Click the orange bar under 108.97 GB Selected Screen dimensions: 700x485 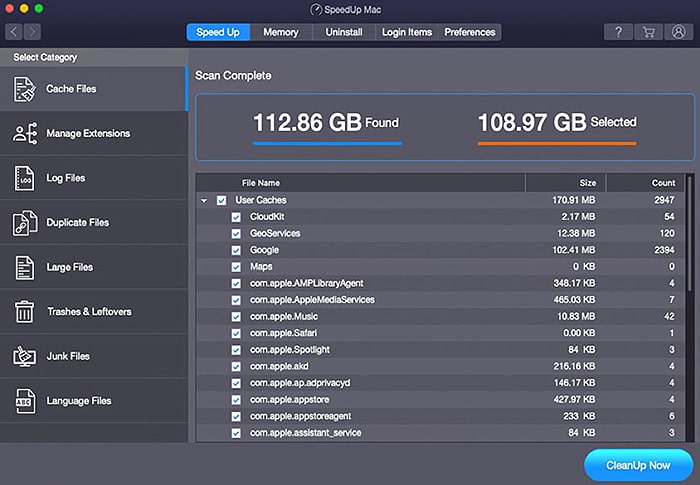[x=557, y=143]
